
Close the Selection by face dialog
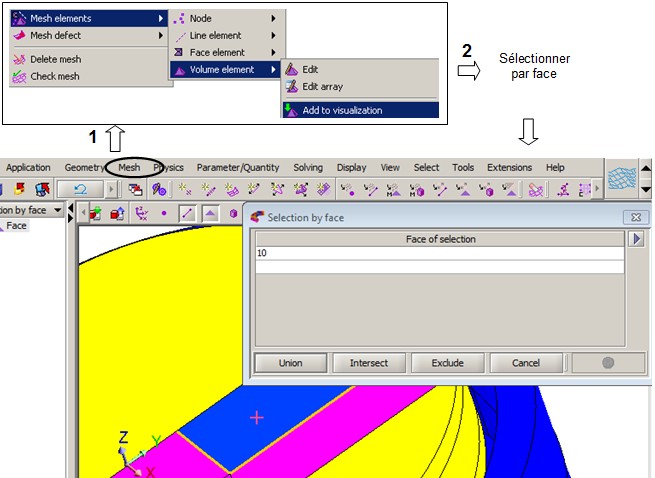(x=635, y=217)
